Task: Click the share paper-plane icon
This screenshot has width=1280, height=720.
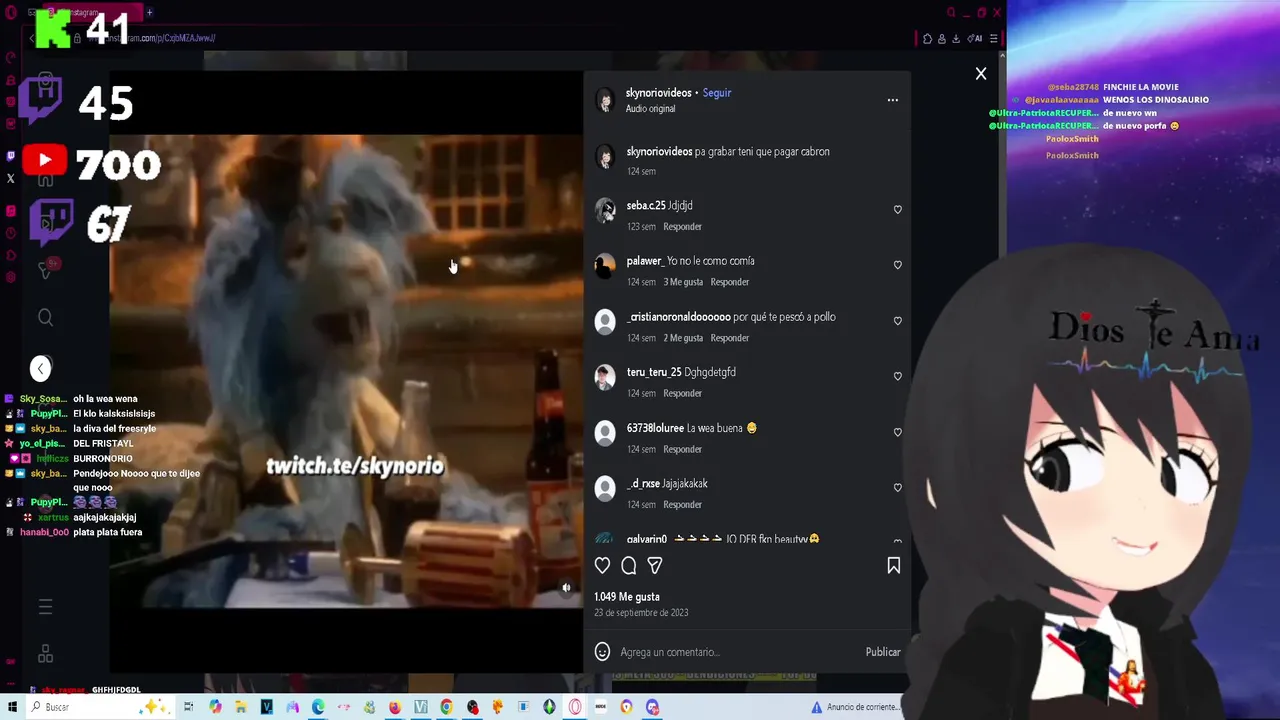Action: tap(655, 566)
